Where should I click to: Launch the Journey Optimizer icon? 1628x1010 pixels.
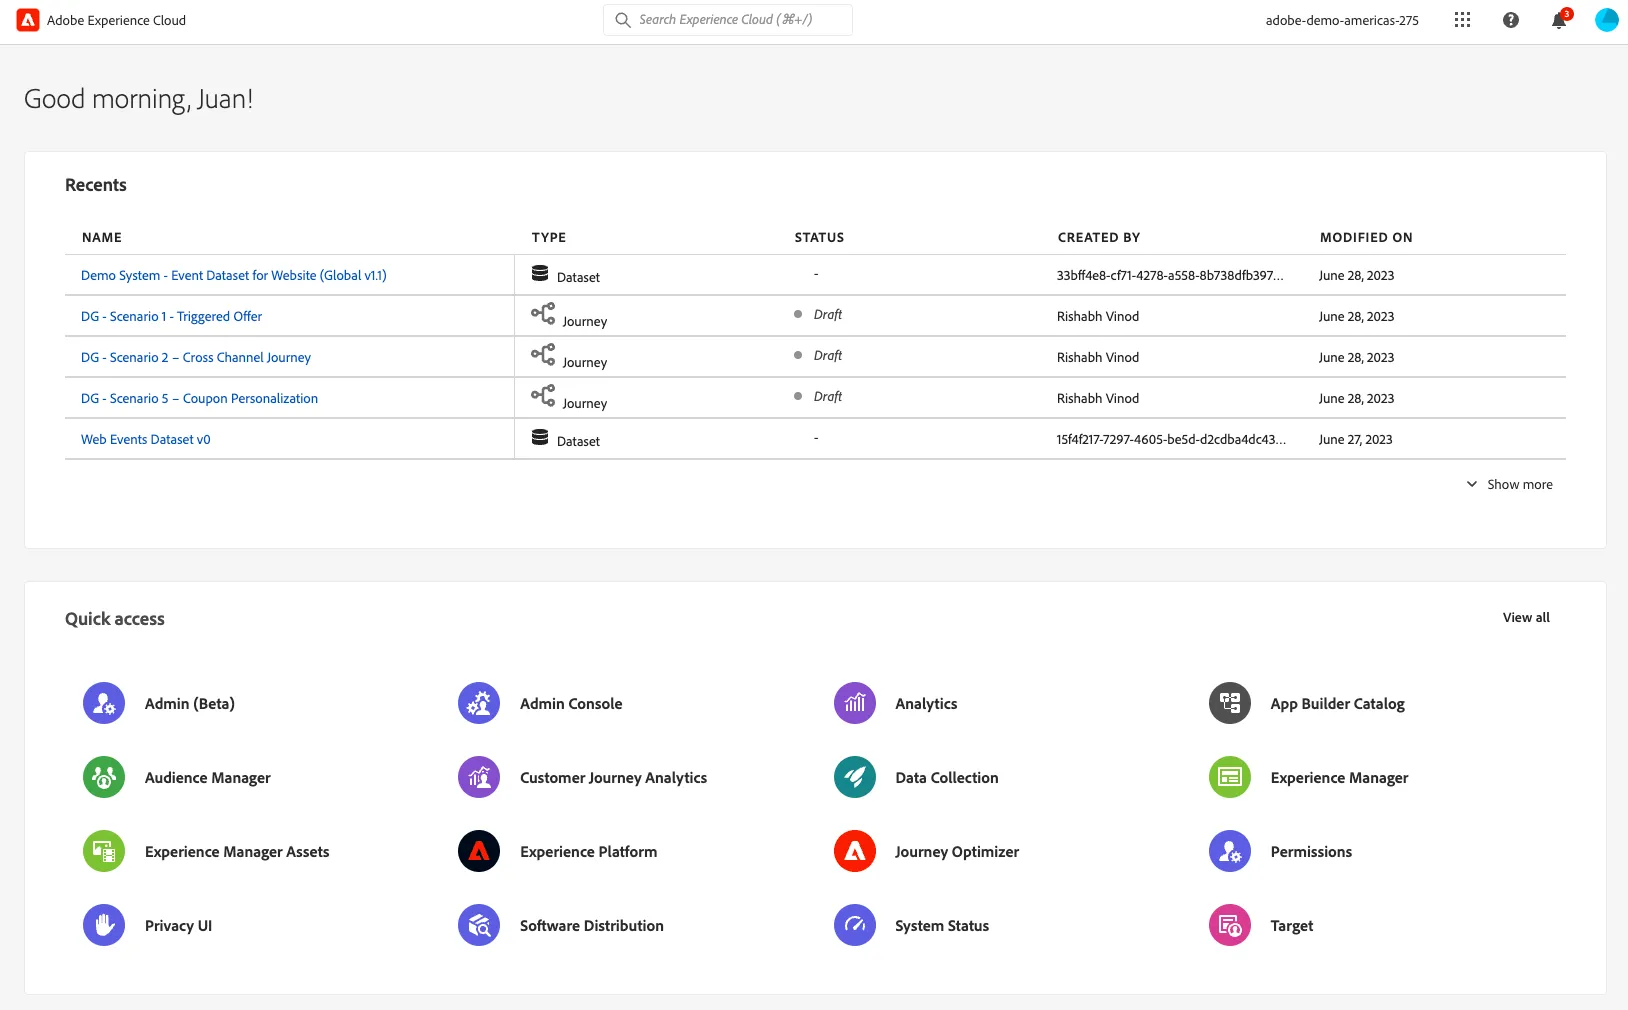click(x=854, y=851)
